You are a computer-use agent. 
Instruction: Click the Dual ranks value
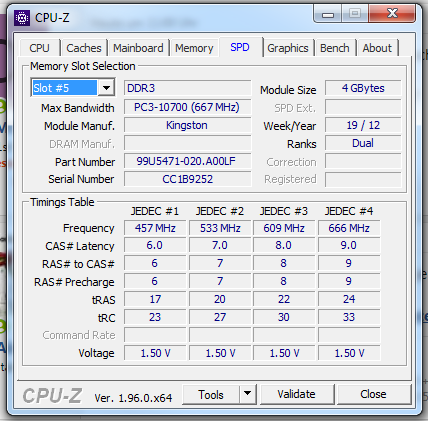point(363,143)
